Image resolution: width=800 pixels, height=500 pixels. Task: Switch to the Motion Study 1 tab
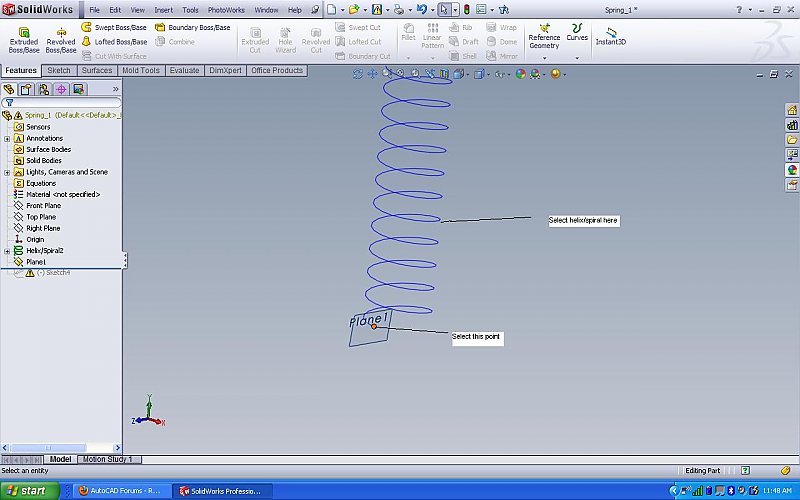[x=108, y=459]
